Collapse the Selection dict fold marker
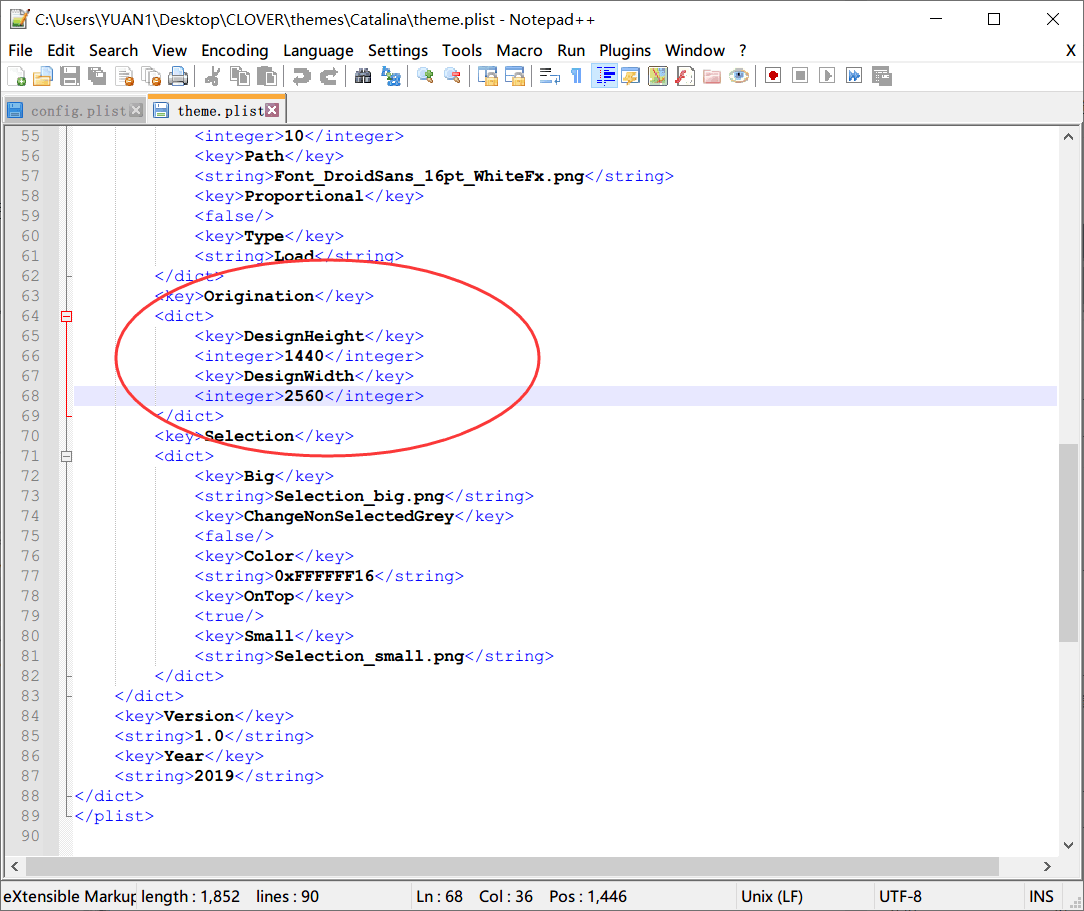This screenshot has height=911, width=1084. 66,456
